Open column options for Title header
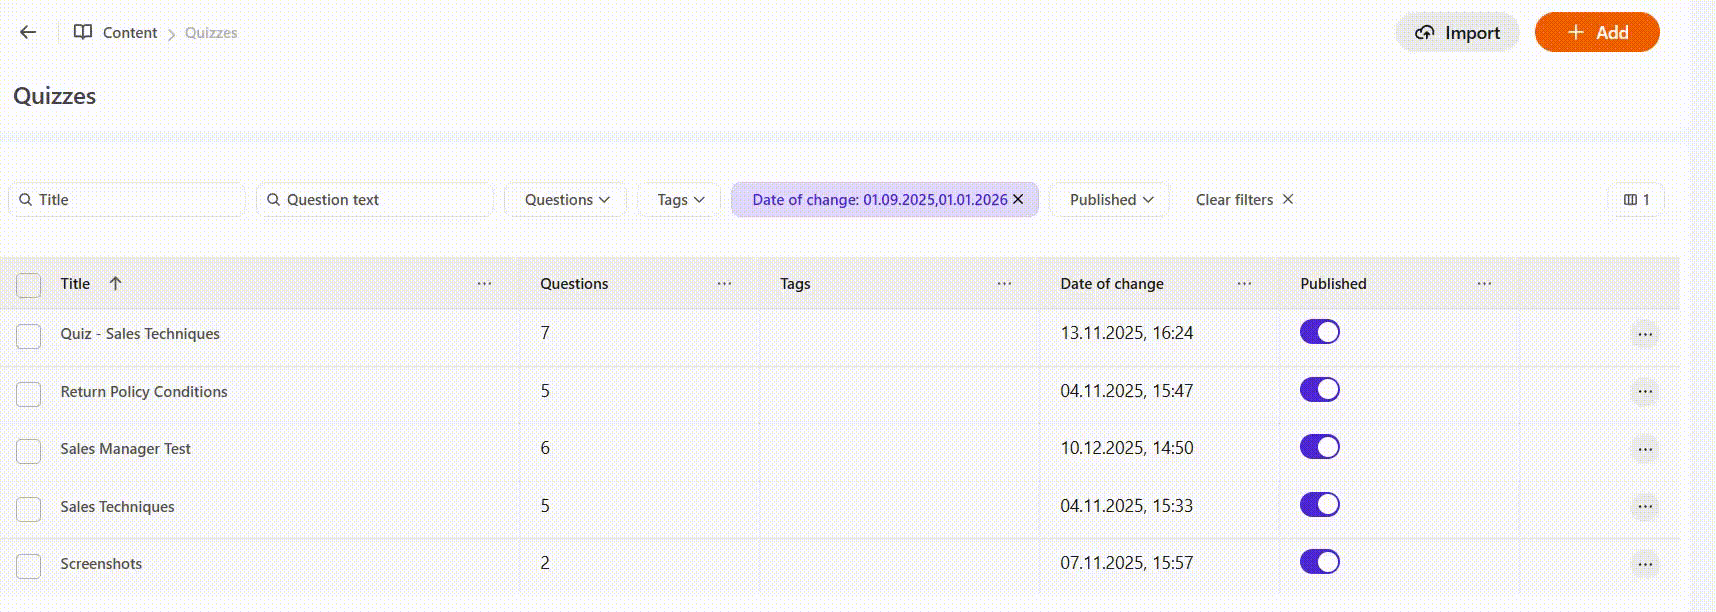 pyautogui.click(x=484, y=284)
